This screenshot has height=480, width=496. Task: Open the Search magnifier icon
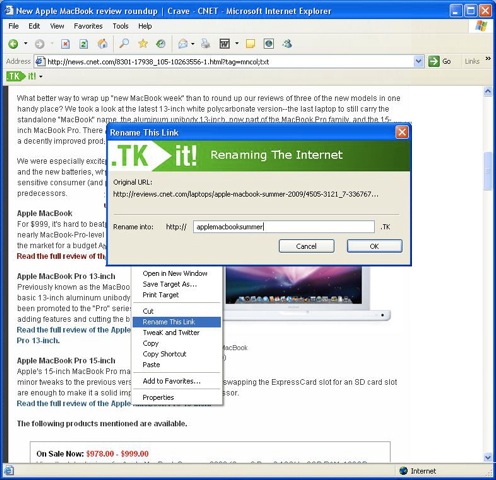pos(124,43)
